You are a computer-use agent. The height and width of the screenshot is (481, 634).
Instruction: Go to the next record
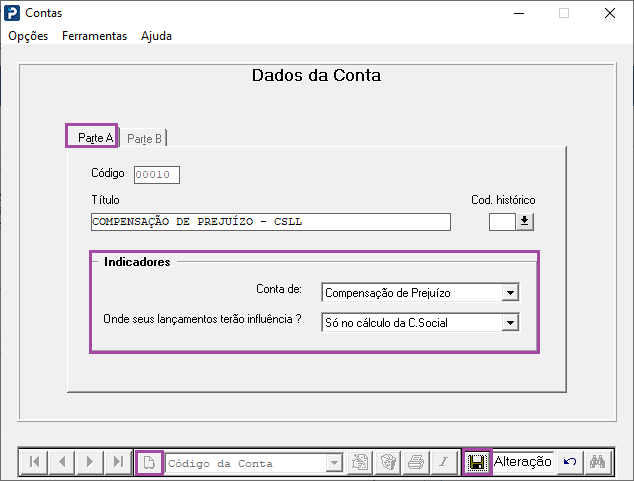click(x=90, y=462)
